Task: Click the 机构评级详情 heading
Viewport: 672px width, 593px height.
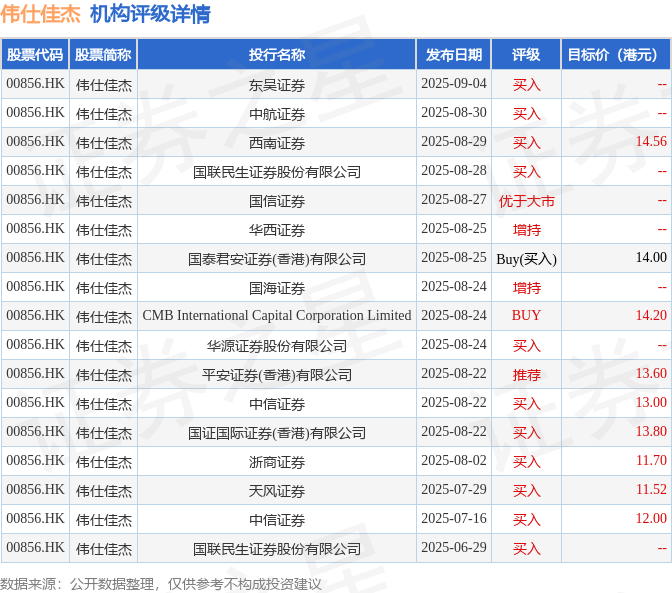Action: [x=150, y=14]
